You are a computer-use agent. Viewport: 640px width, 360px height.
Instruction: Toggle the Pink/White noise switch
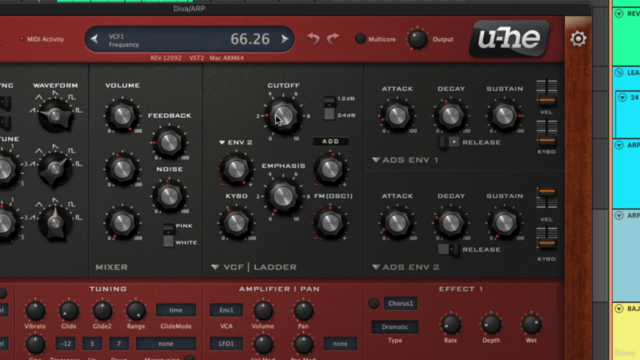[x=168, y=235]
